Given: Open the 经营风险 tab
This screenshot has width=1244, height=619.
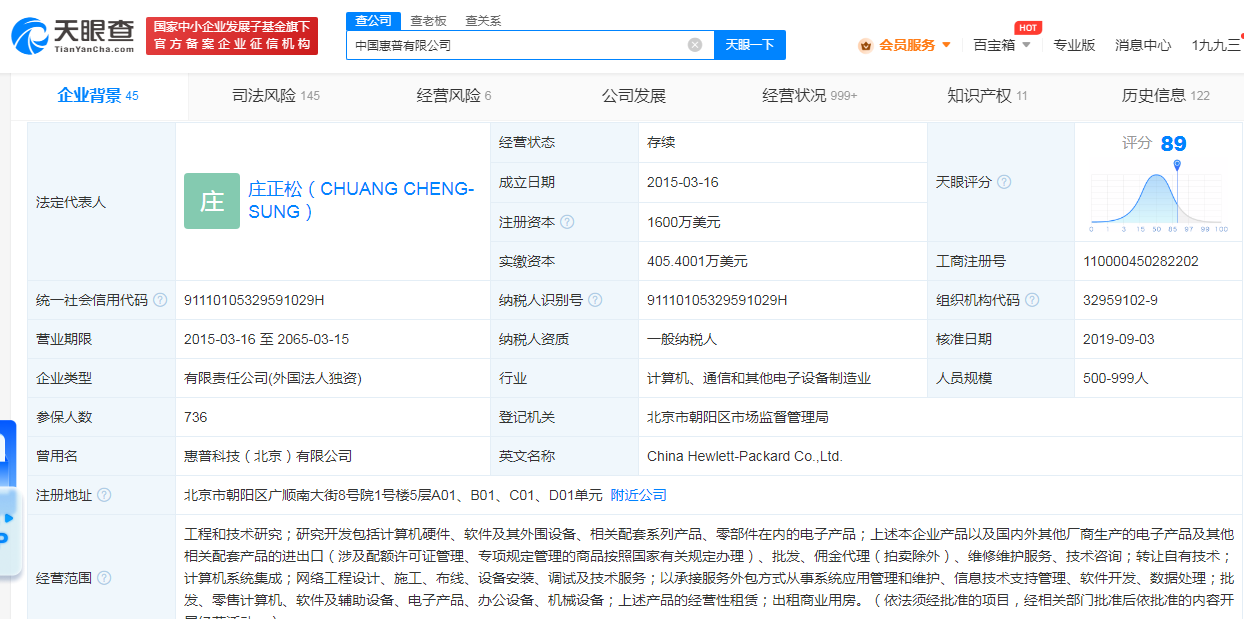Looking at the screenshot, I should coord(454,96).
